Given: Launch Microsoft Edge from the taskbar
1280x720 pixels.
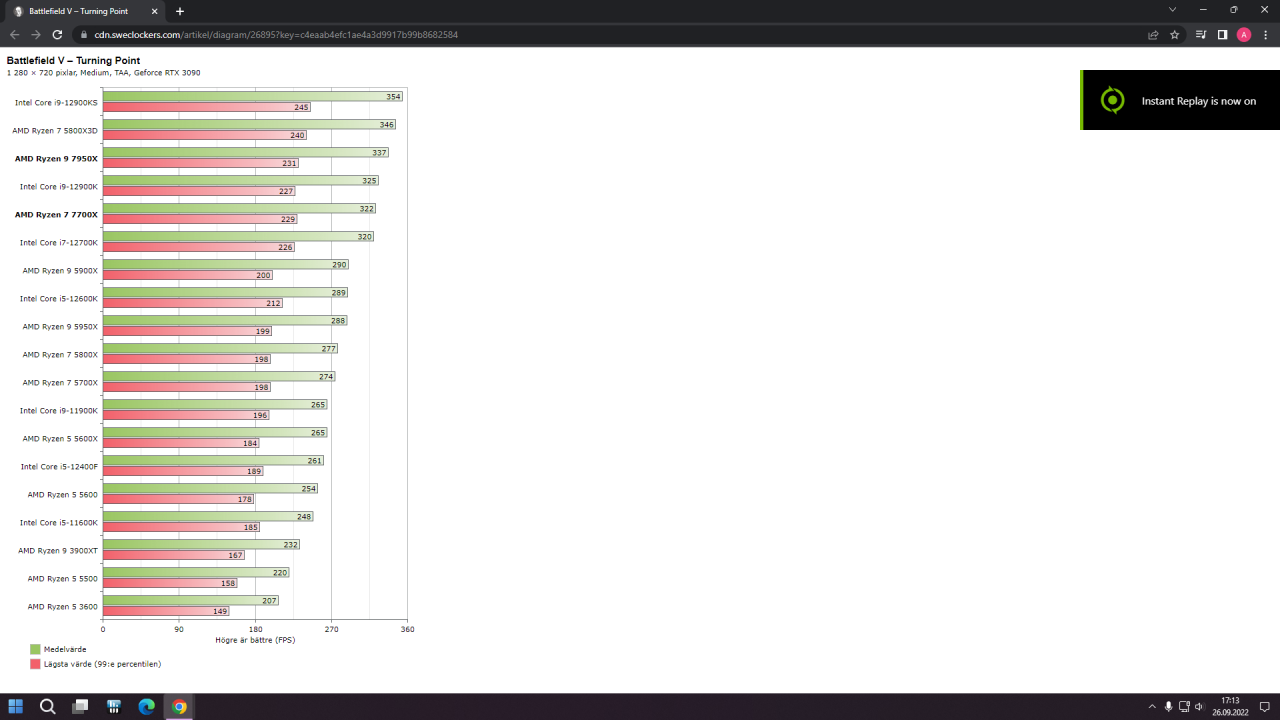Looking at the screenshot, I should (x=146, y=707).
